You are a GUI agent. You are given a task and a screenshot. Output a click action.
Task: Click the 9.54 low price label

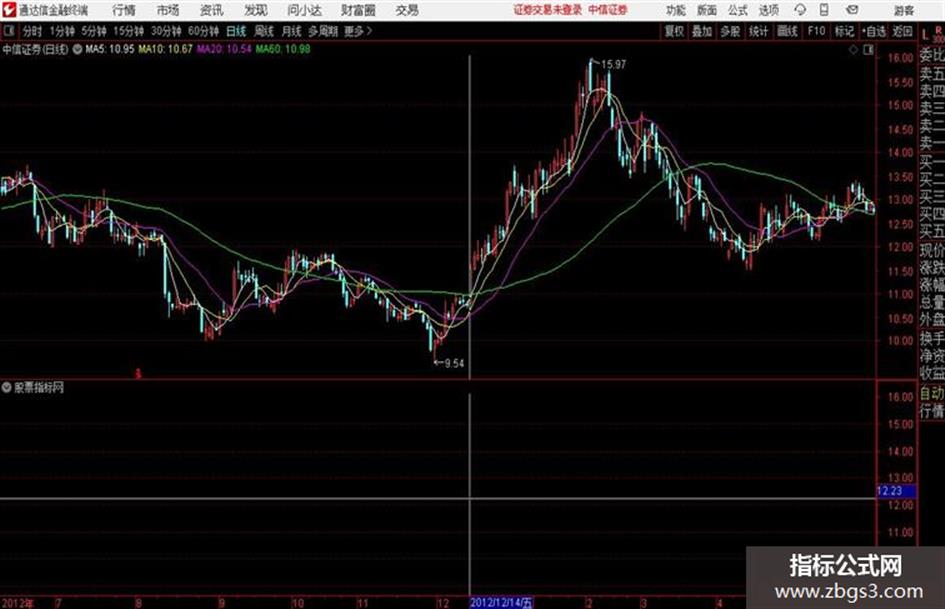454,363
